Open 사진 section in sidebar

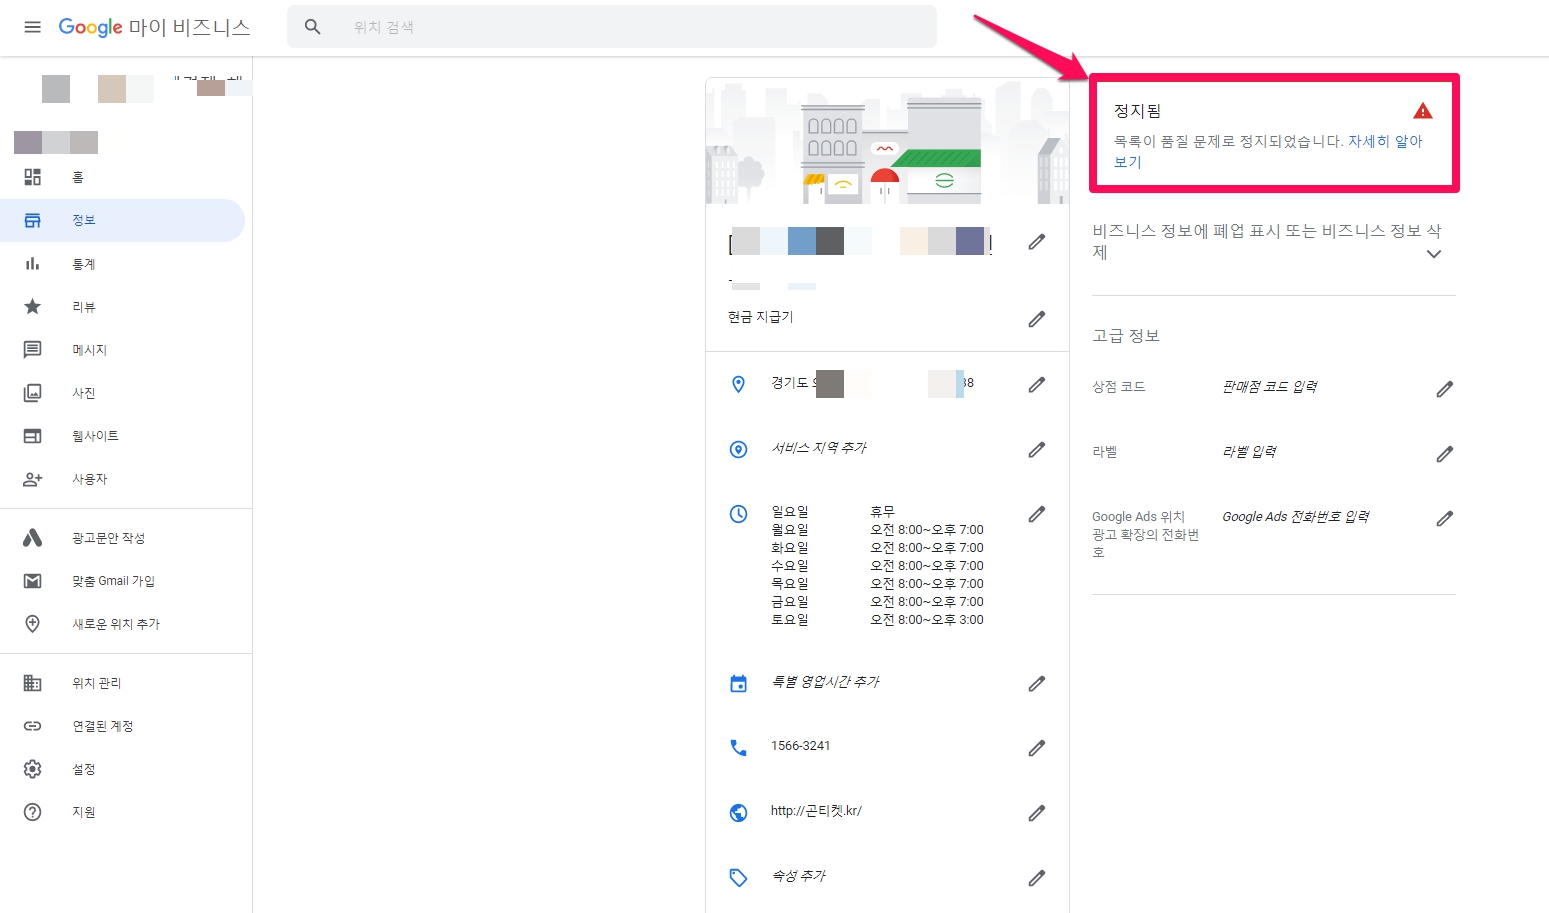84,393
